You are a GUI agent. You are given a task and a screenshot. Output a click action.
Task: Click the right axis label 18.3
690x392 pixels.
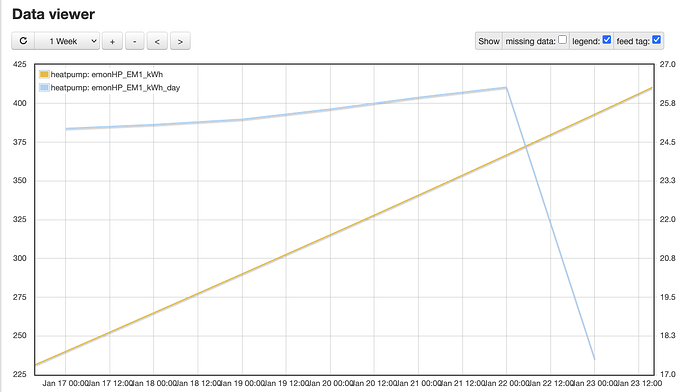point(667,335)
